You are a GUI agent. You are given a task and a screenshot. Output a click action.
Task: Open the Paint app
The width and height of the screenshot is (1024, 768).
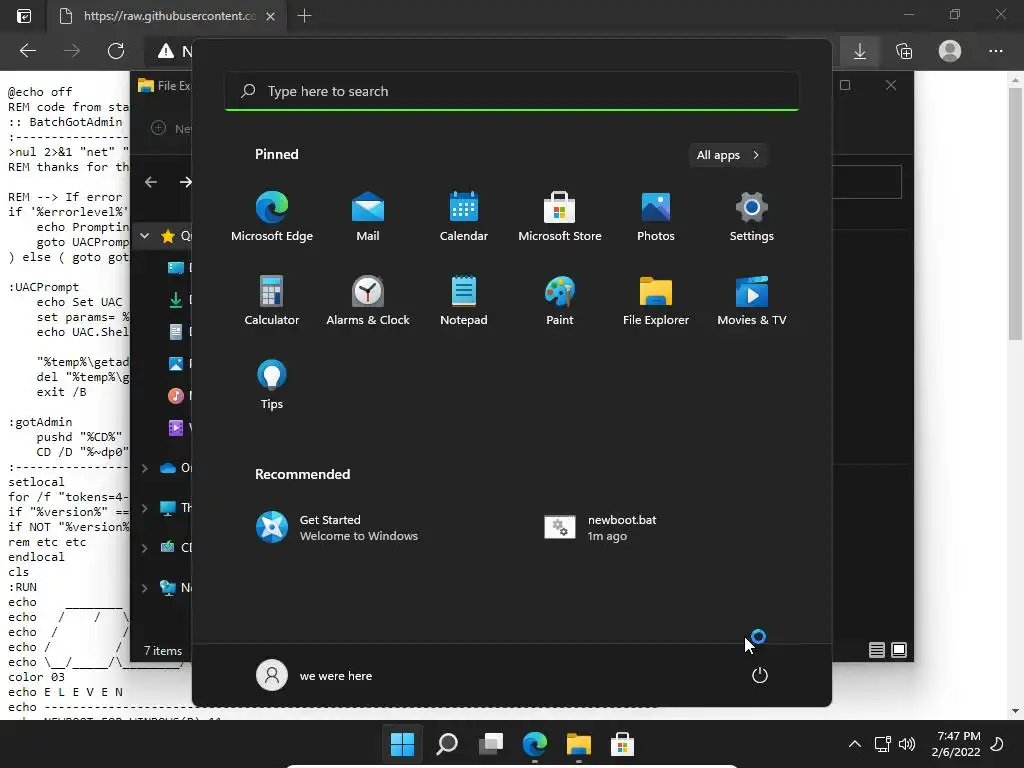point(560,300)
